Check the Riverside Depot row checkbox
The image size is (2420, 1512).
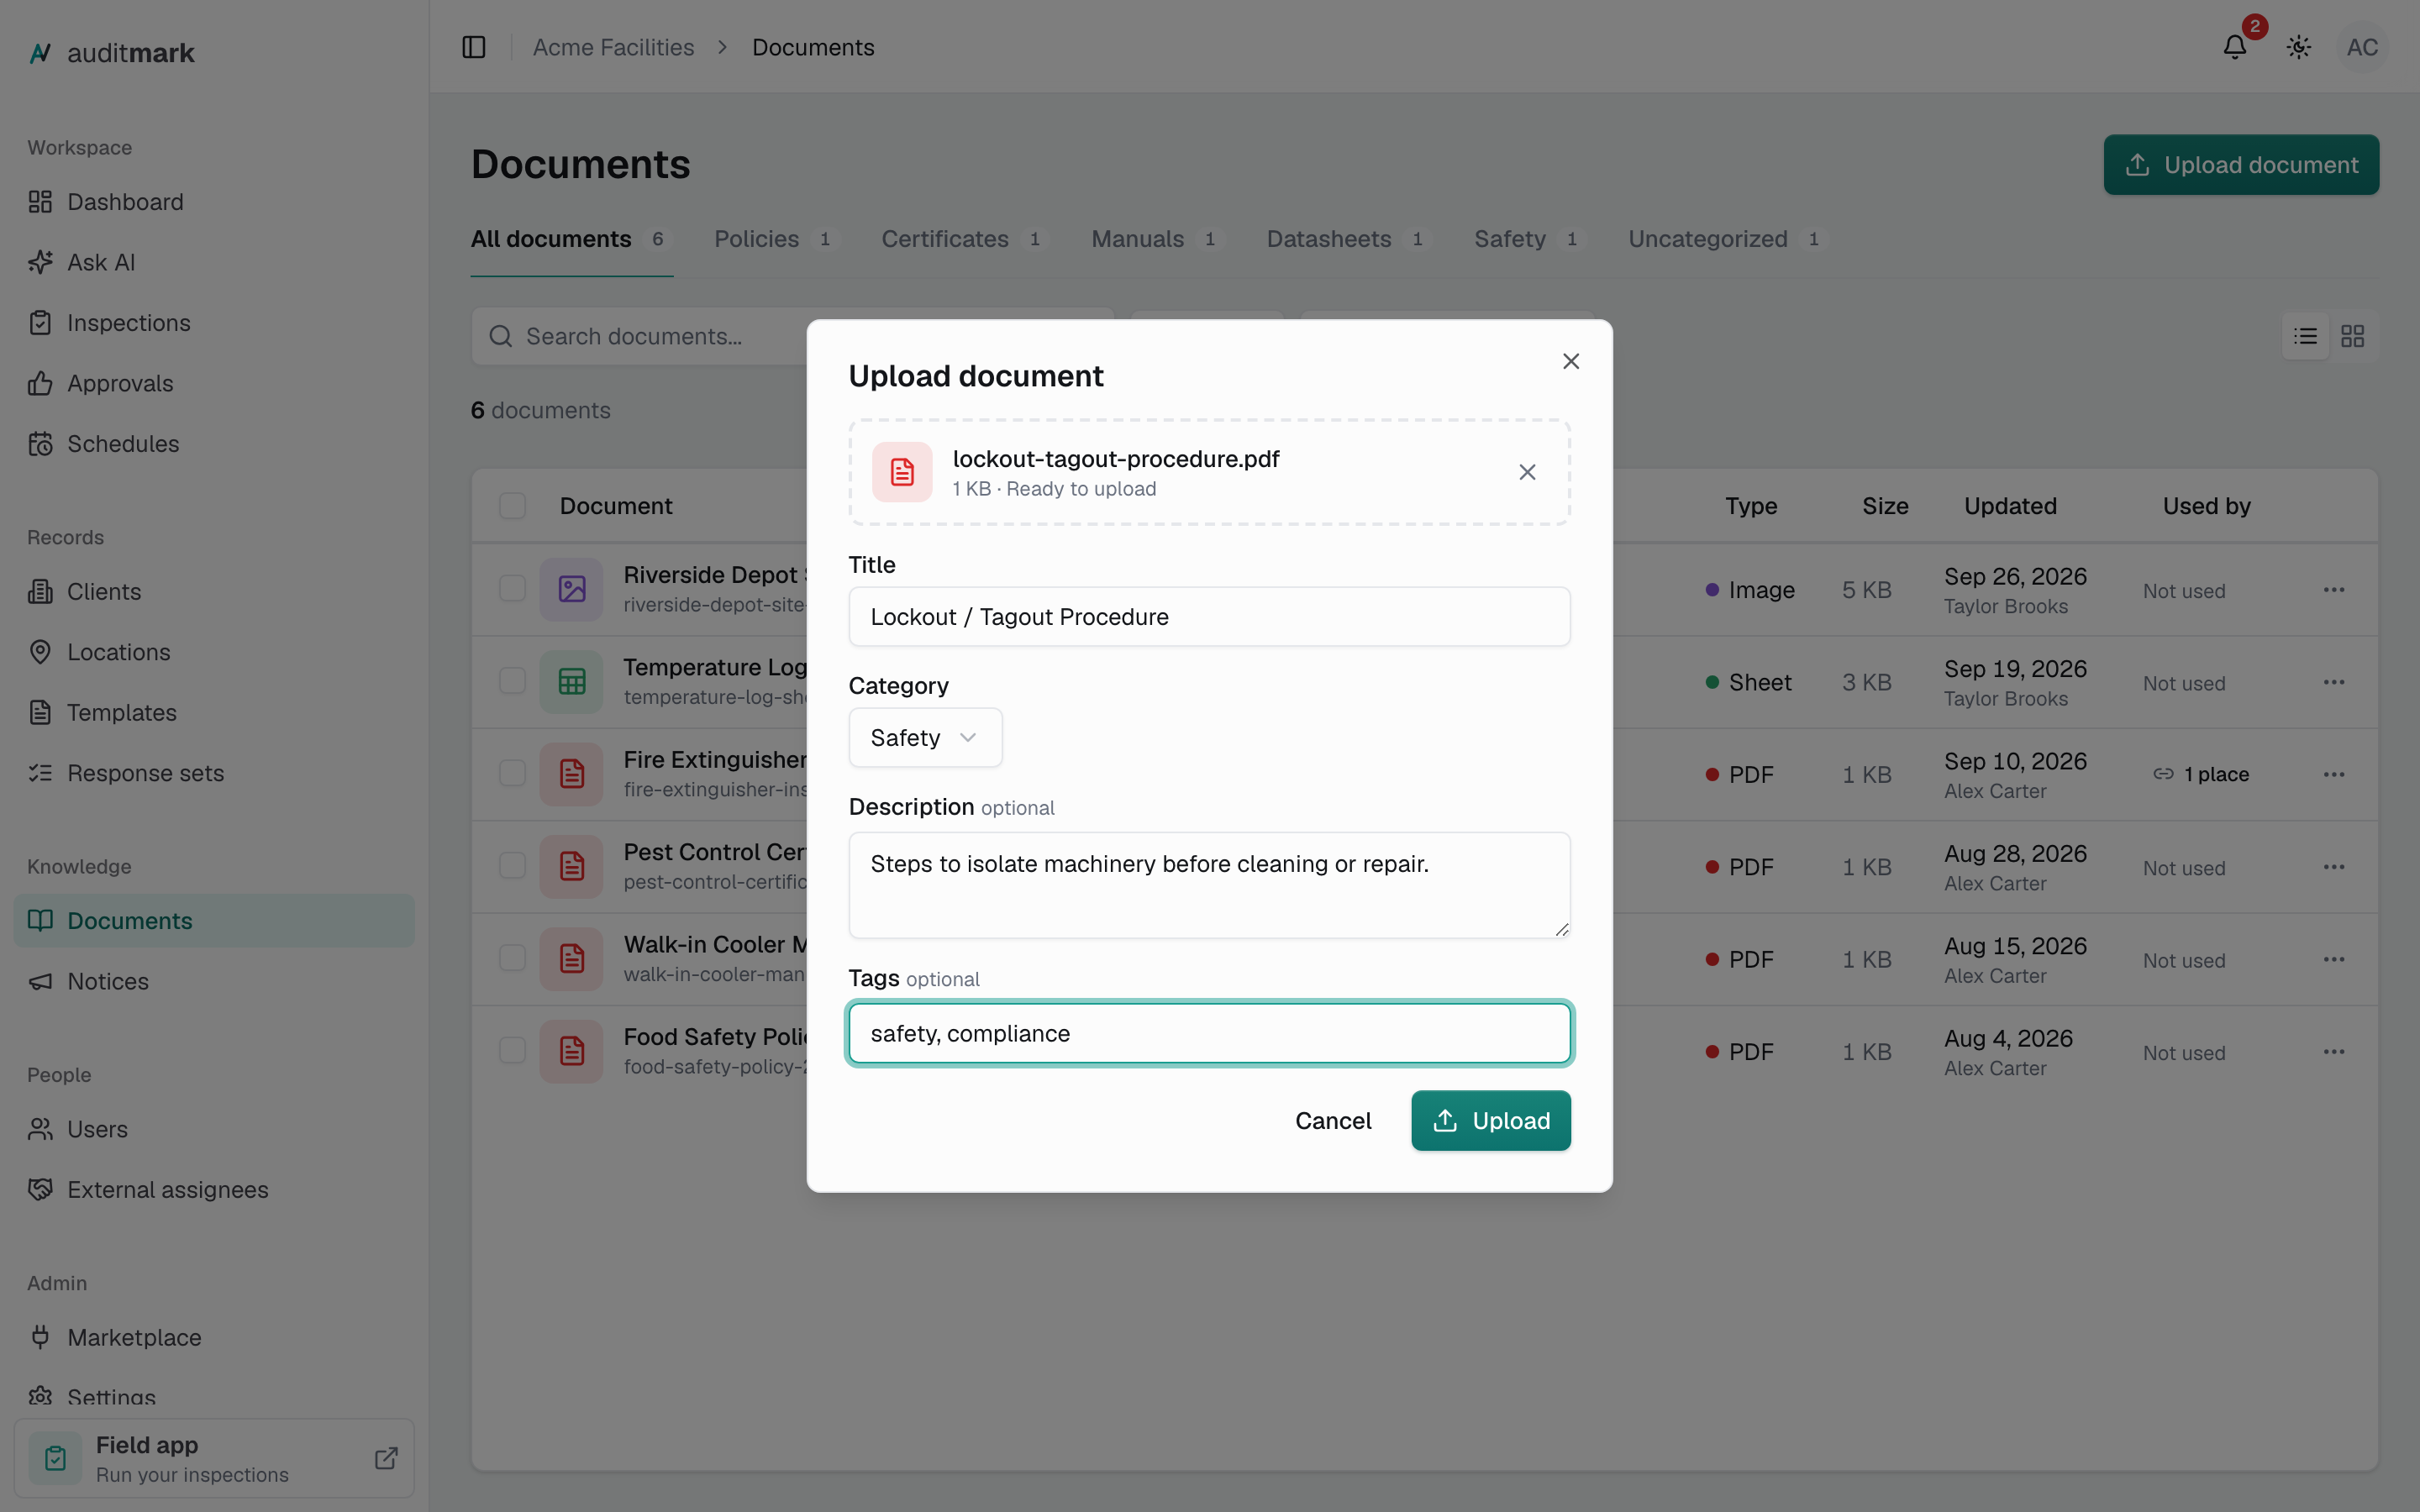[x=512, y=589]
